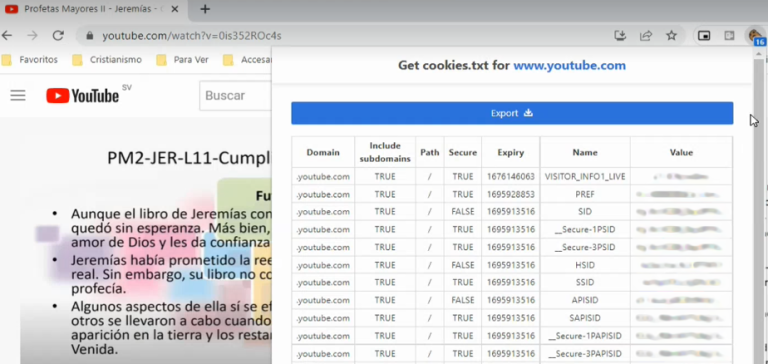Toggle the browser side panel icon
768x364 pixels.
point(729,36)
